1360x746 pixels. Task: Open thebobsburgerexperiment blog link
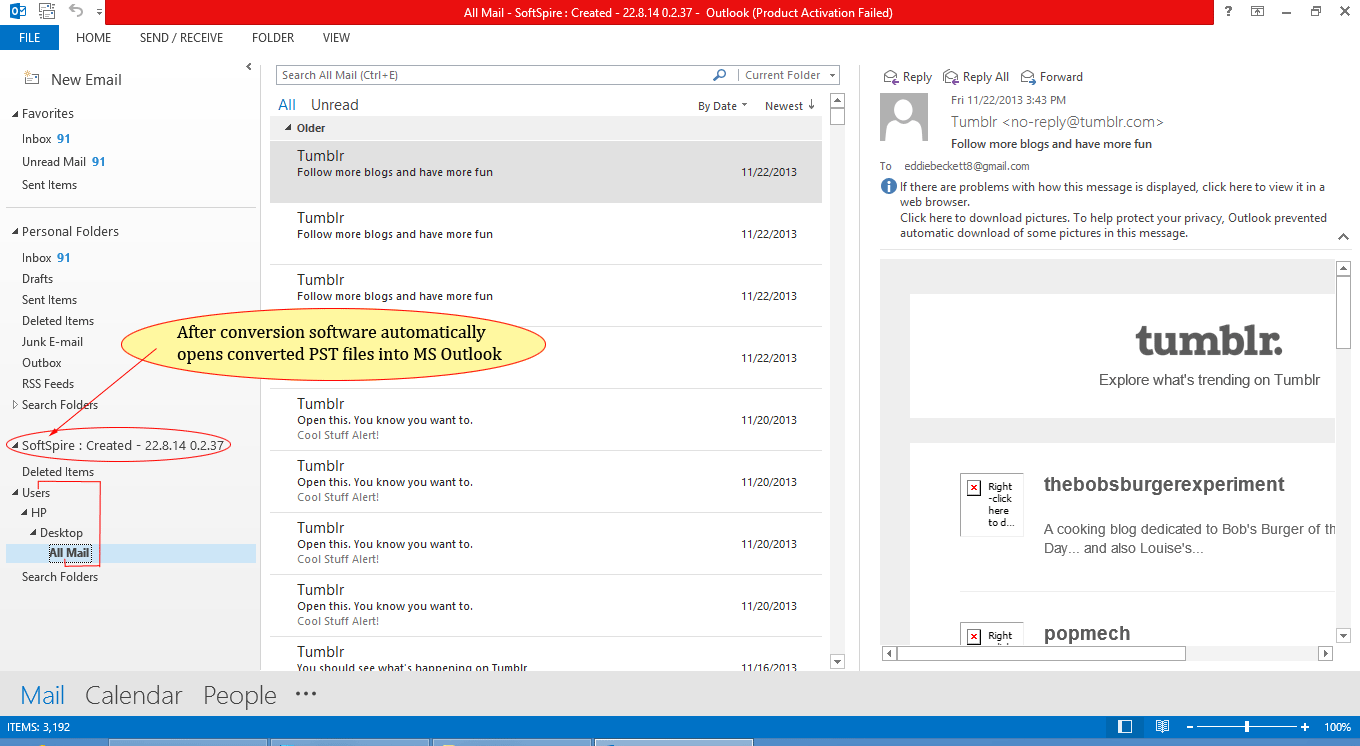[x=1164, y=485]
